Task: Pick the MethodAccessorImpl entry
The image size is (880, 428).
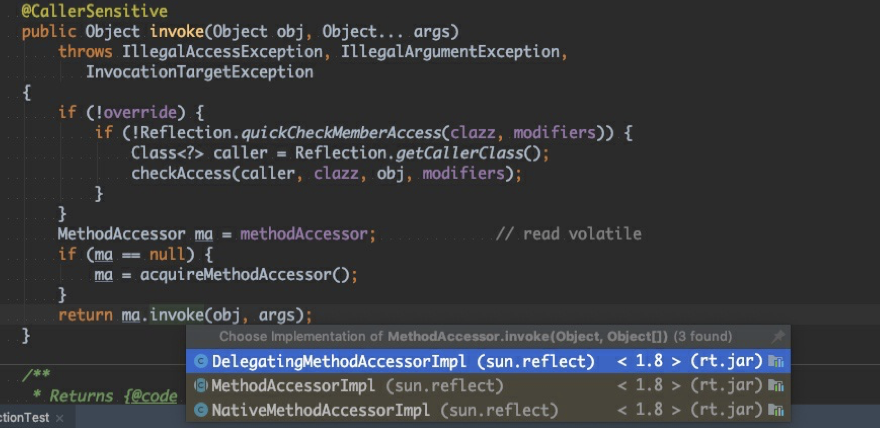Action: tap(293, 385)
